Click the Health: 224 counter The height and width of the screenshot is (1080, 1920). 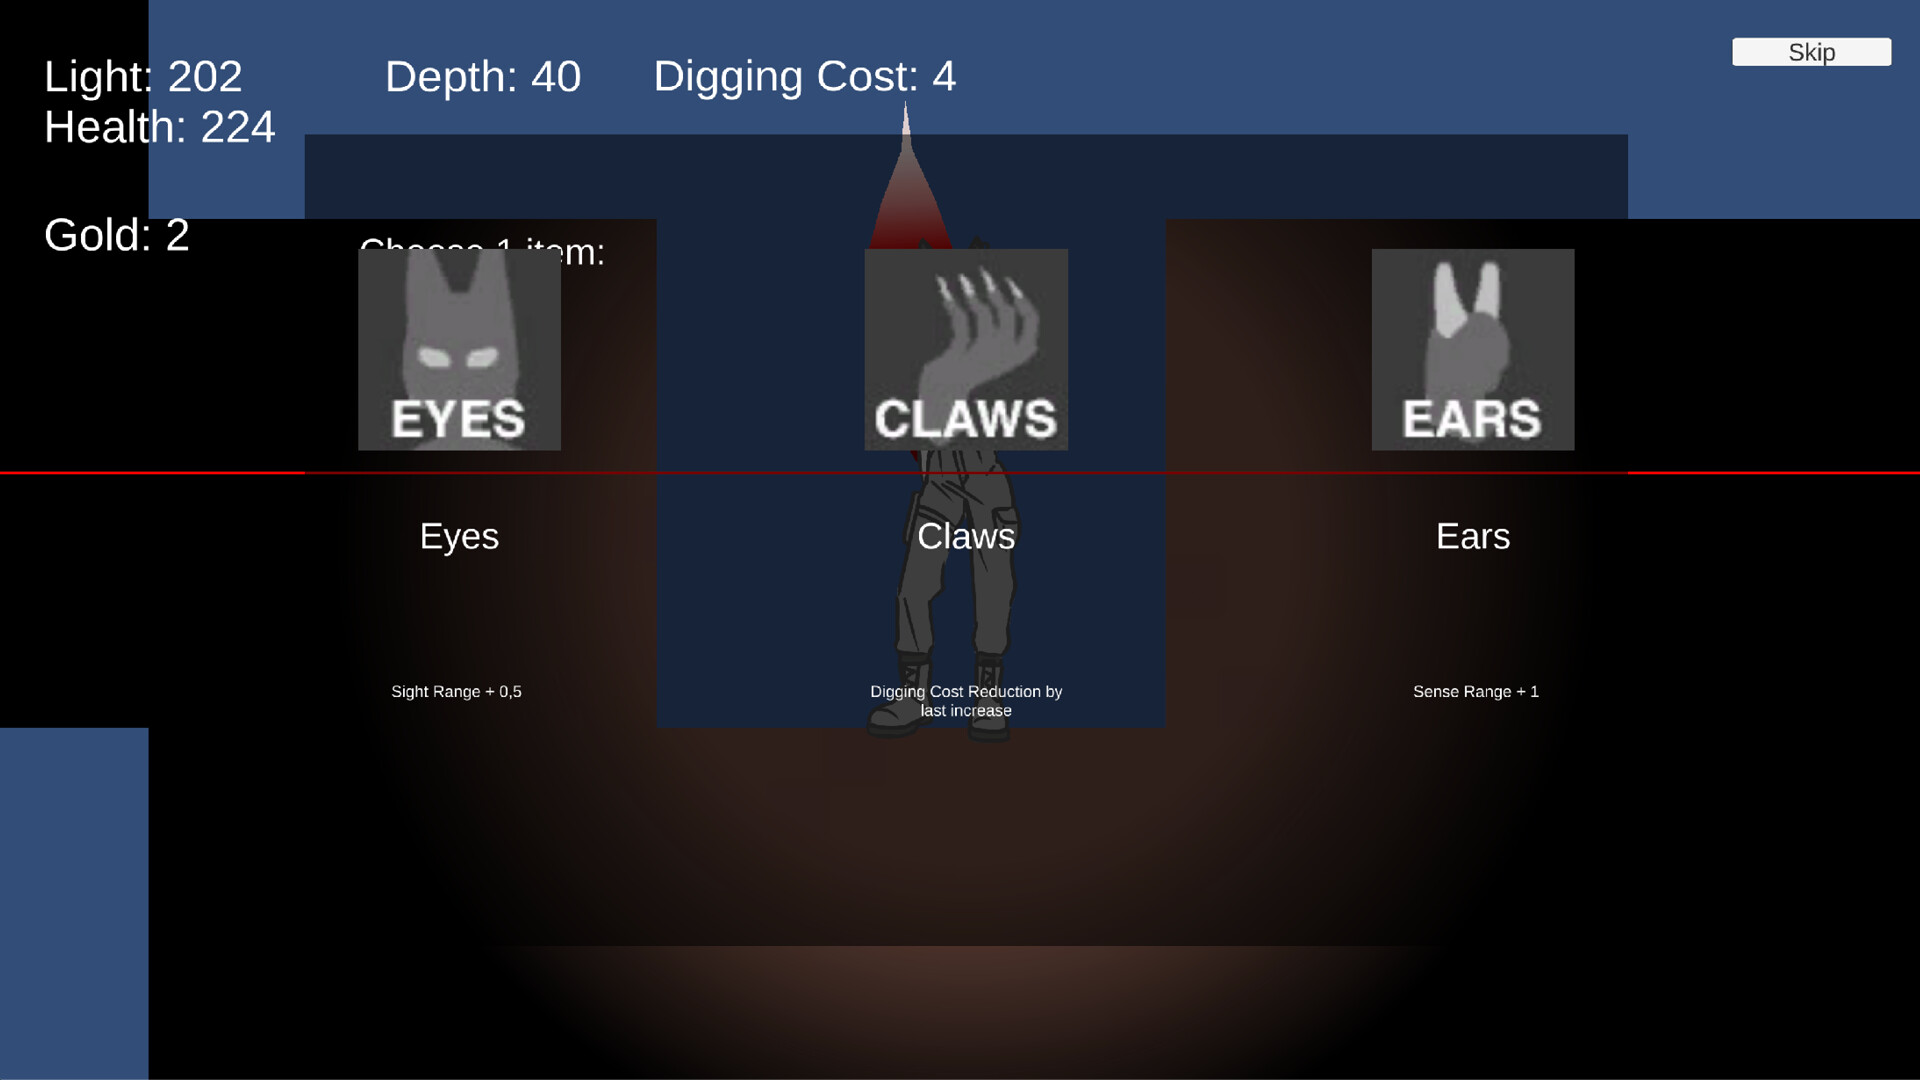(159, 128)
